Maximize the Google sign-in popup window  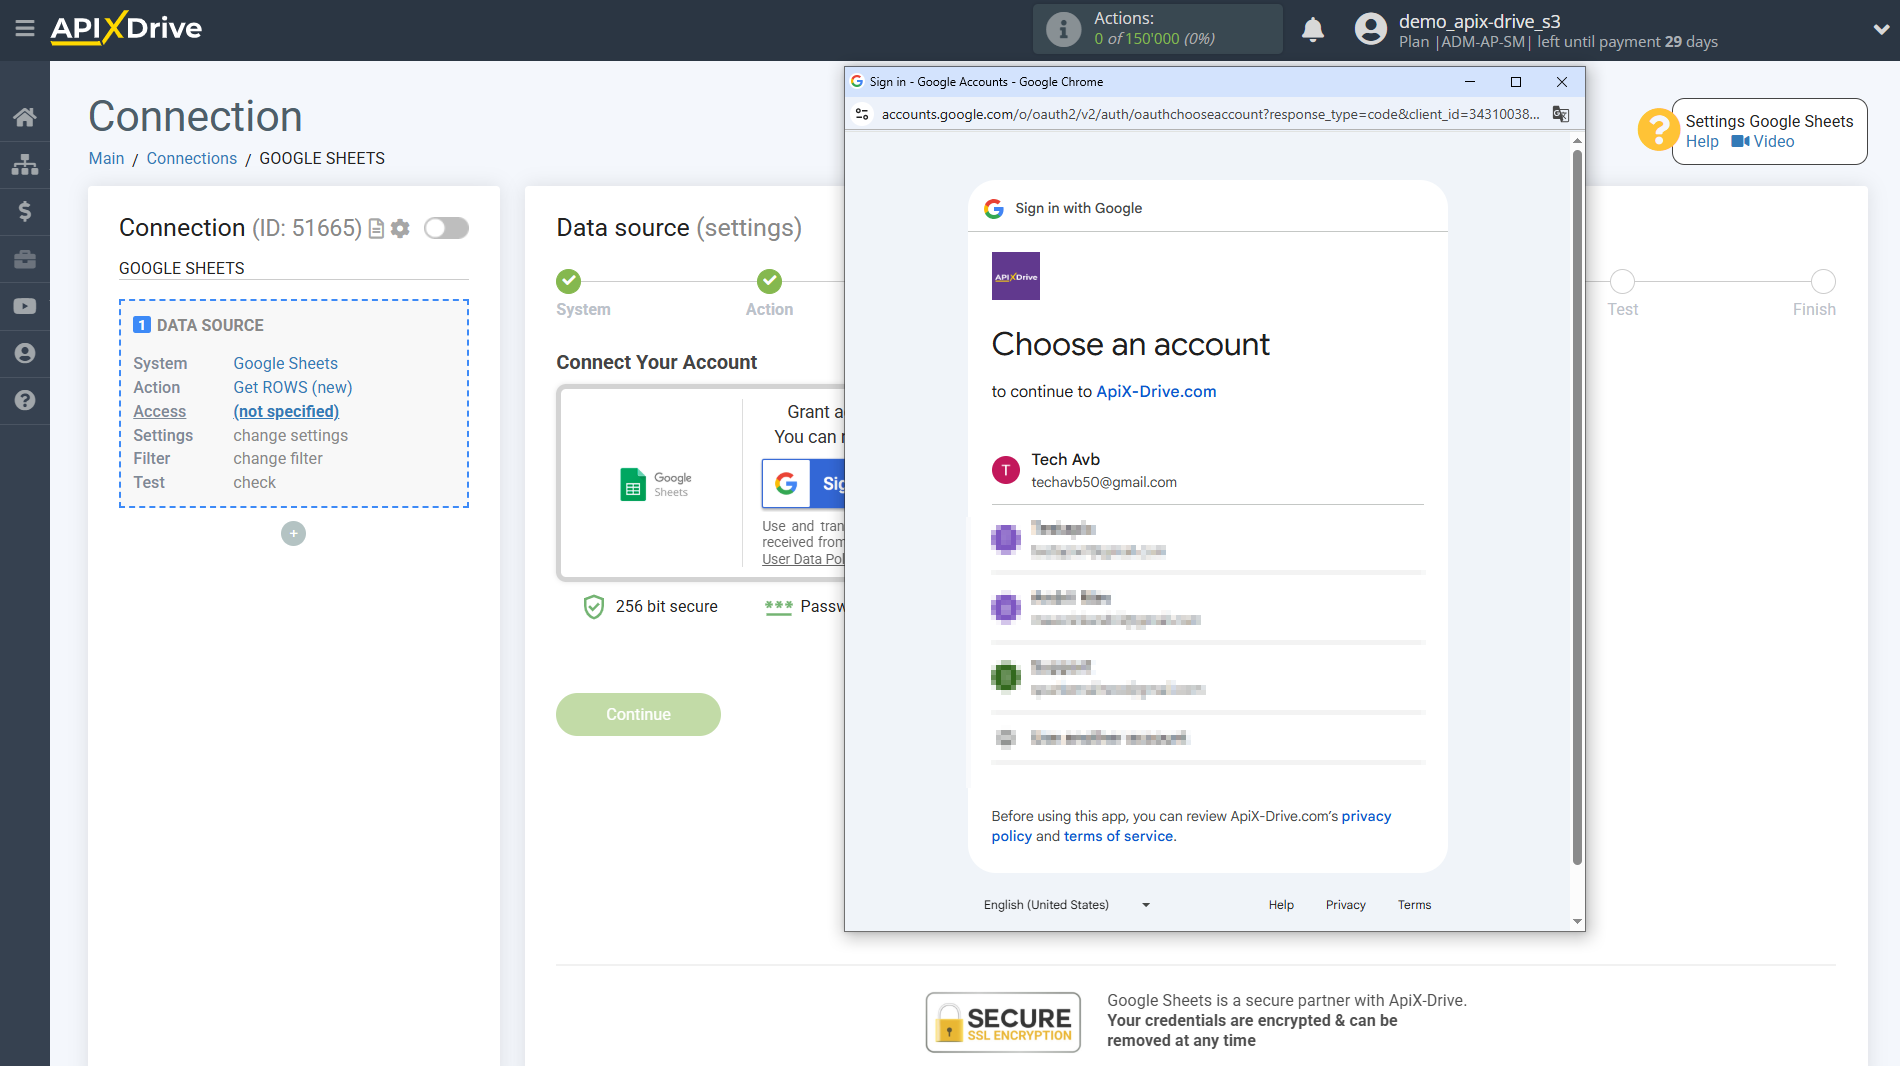pos(1516,82)
